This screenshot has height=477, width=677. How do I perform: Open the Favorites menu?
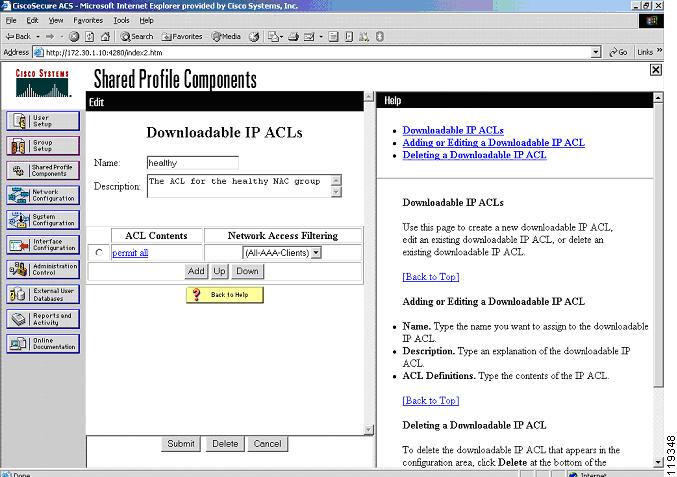coord(88,20)
